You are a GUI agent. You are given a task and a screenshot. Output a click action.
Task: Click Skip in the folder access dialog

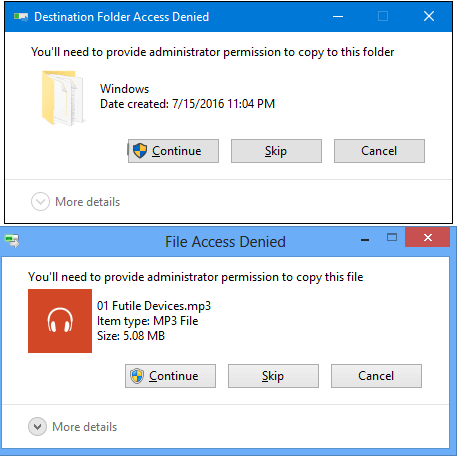[276, 151]
